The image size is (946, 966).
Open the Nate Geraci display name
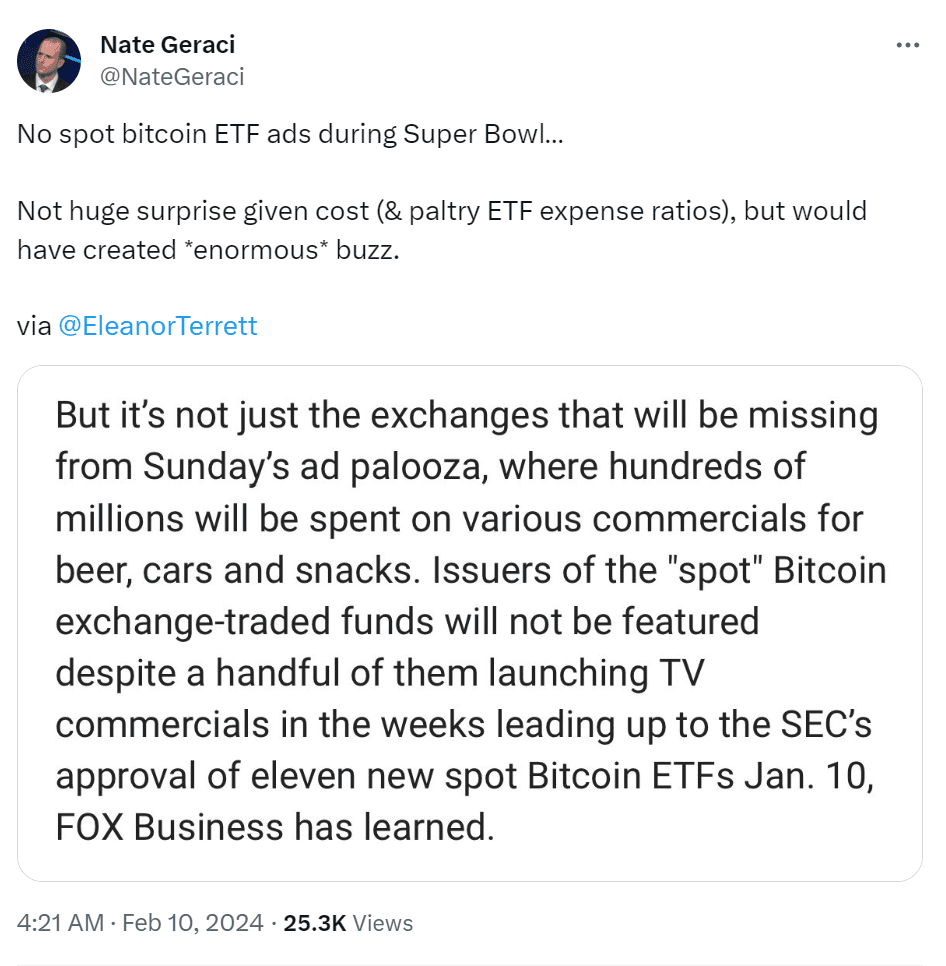tap(168, 45)
